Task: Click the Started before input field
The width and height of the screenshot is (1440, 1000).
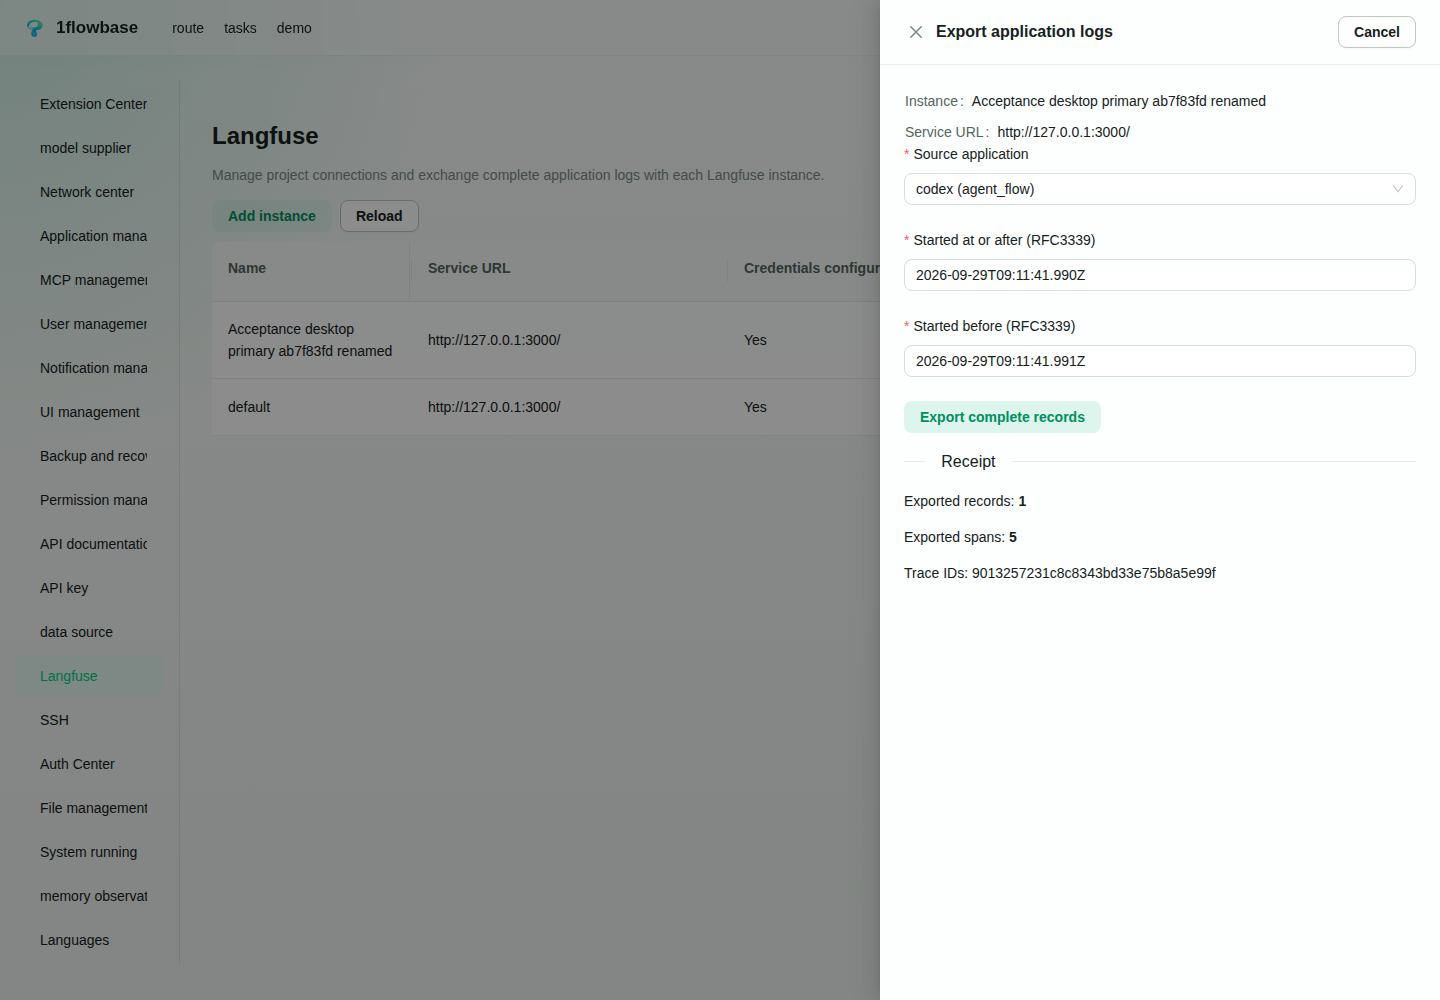Action: pyautogui.click(x=1159, y=361)
